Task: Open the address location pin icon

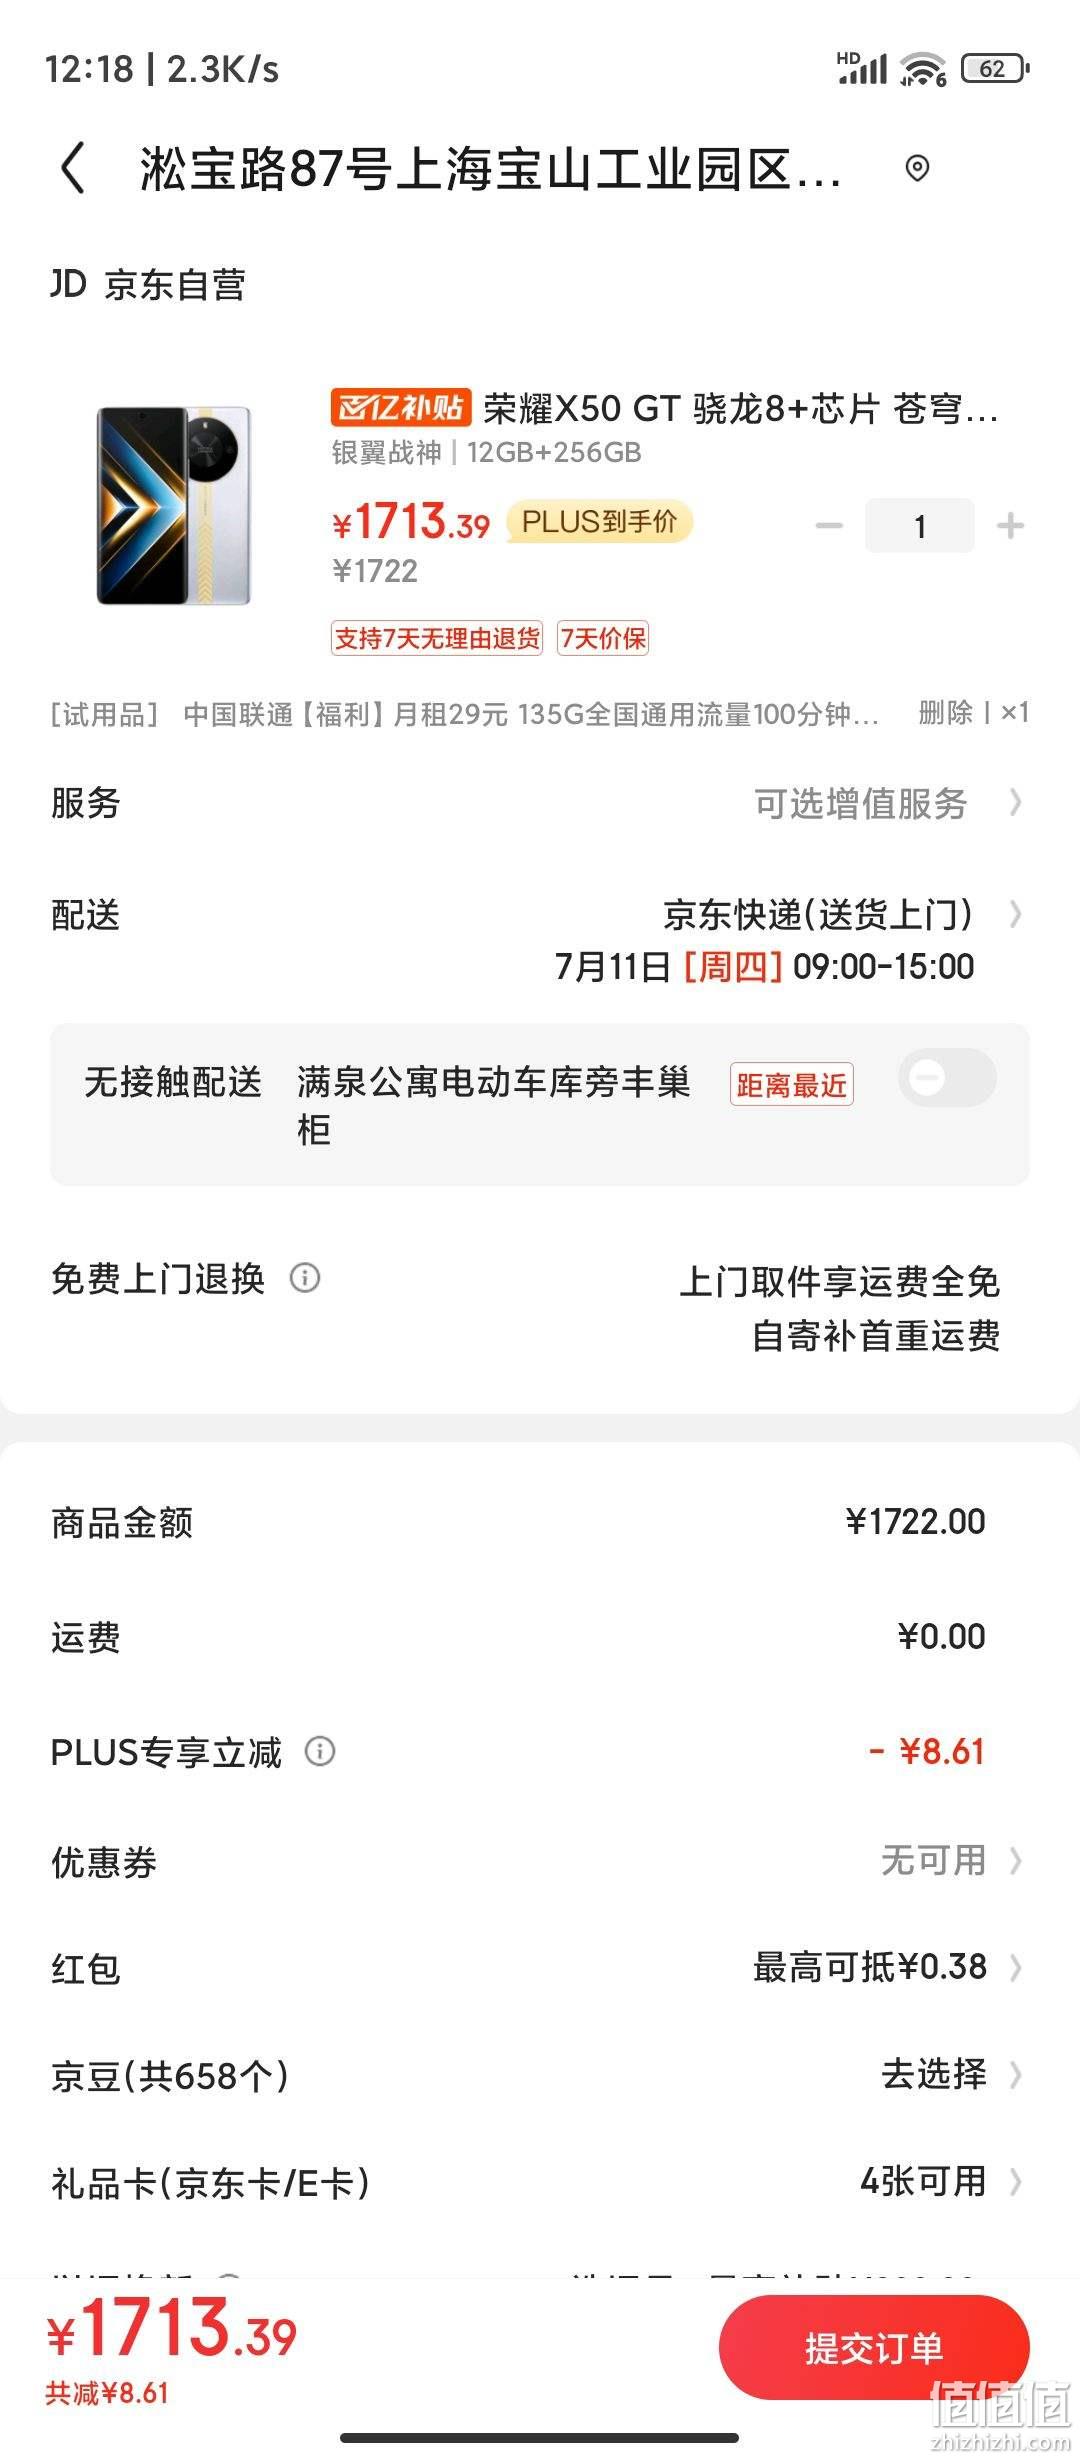Action: pyautogui.click(x=917, y=168)
